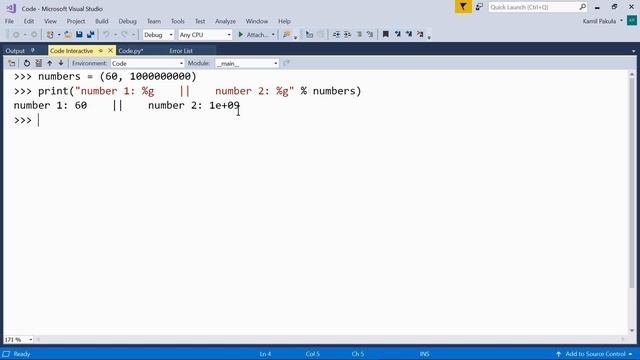Viewport: 640px width, 360px height.
Task: Expand the Kamil Pakula account dropdown
Action: (622, 21)
